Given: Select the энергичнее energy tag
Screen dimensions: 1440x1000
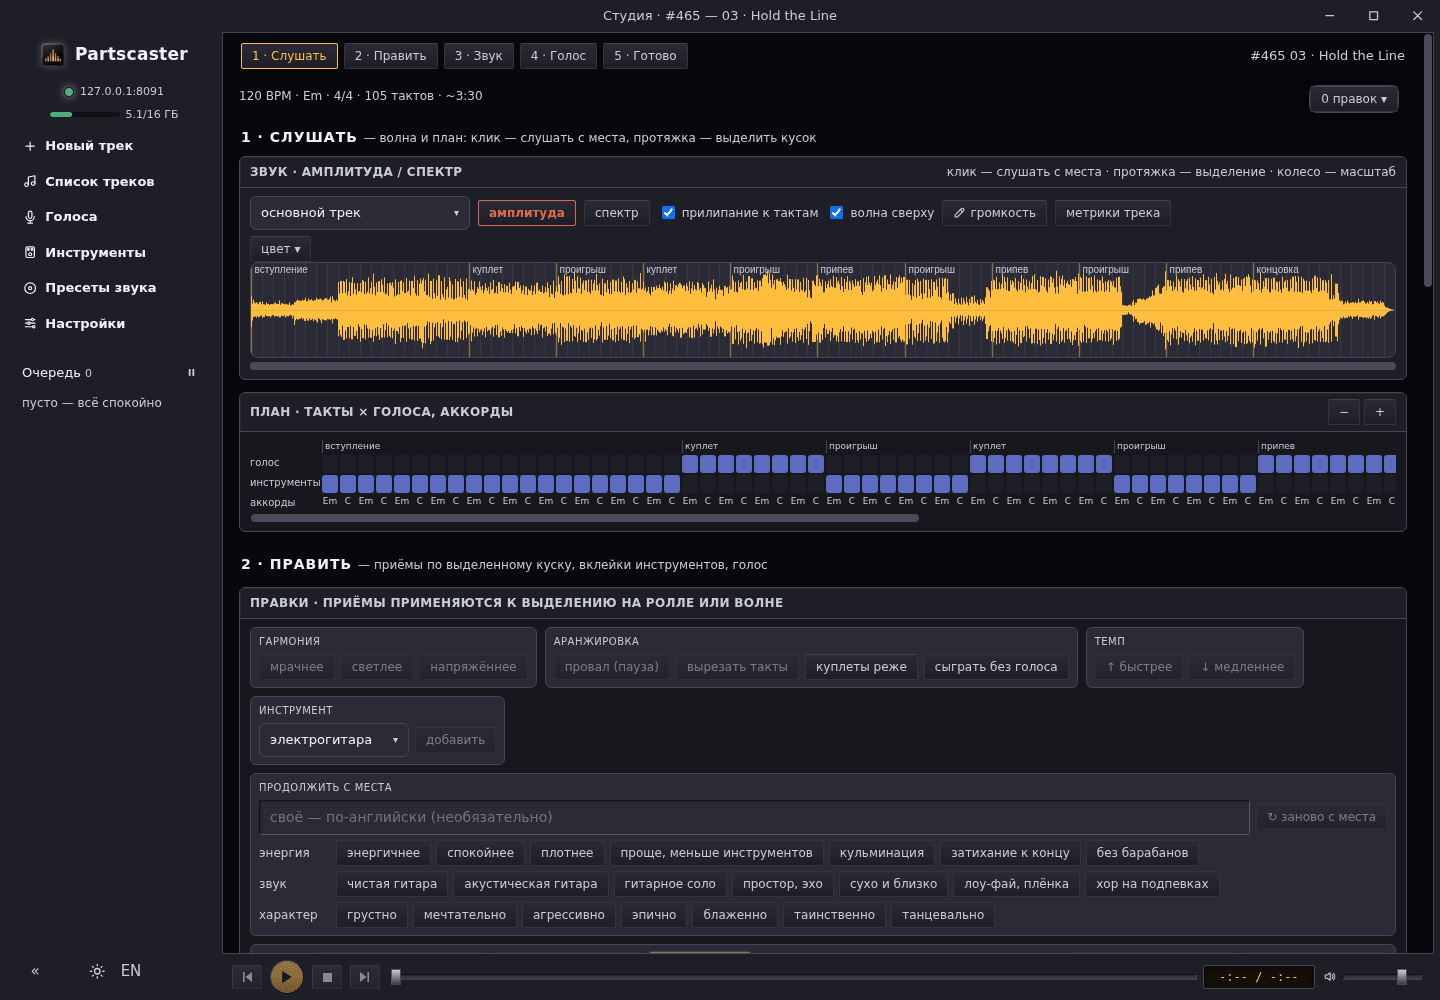Looking at the screenshot, I should click(x=384, y=853).
